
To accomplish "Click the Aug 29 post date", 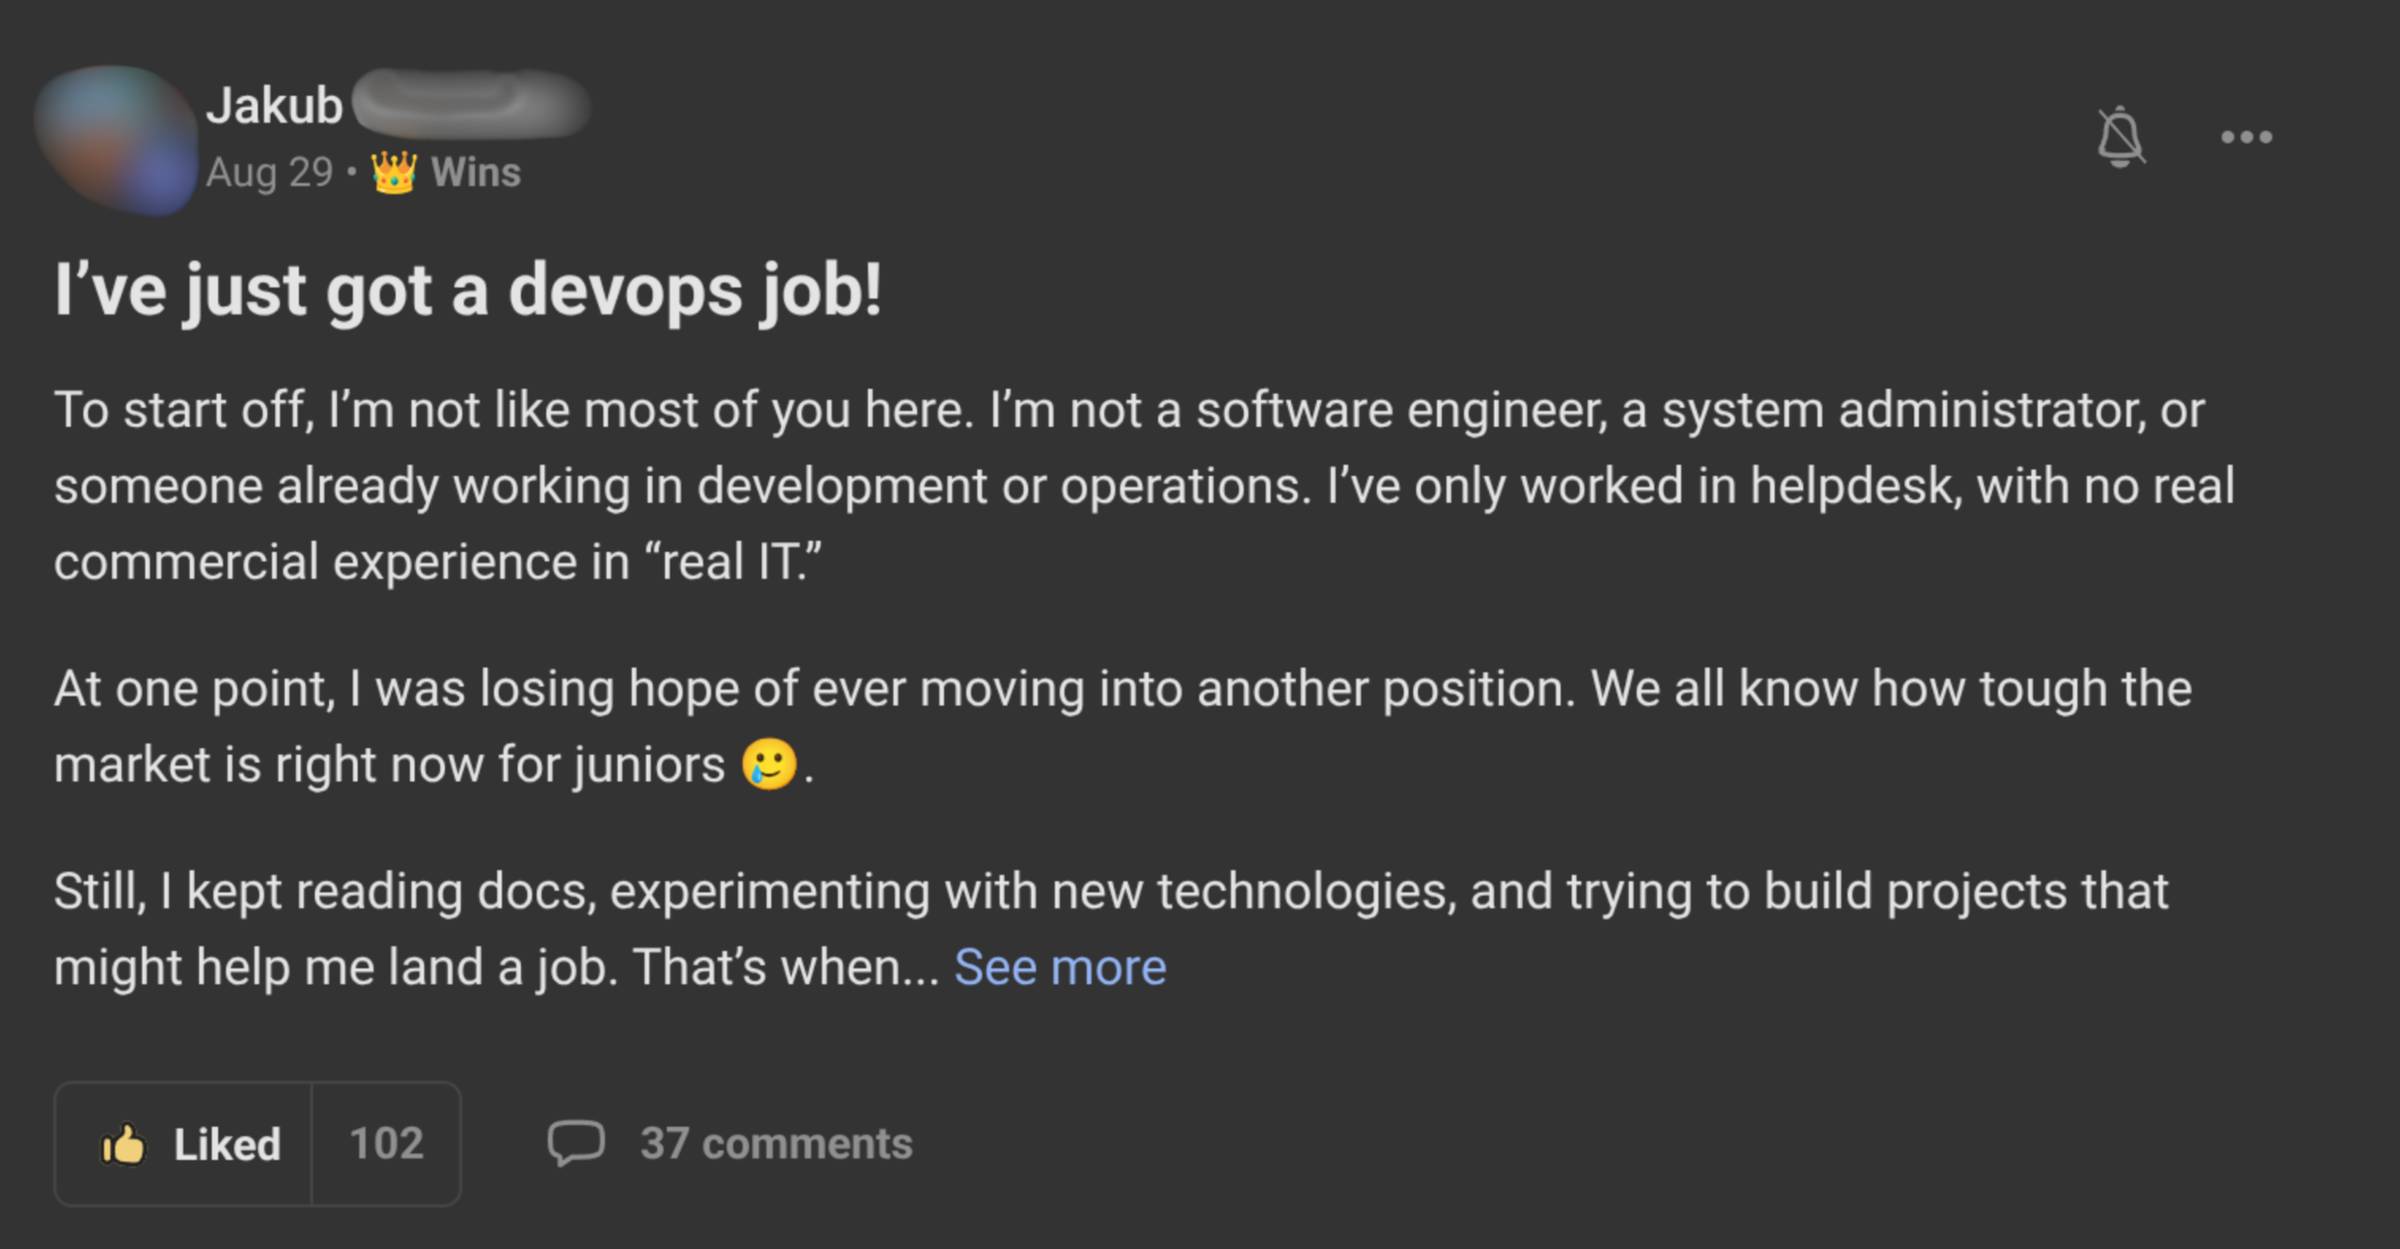I will pyautogui.click(x=269, y=172).
